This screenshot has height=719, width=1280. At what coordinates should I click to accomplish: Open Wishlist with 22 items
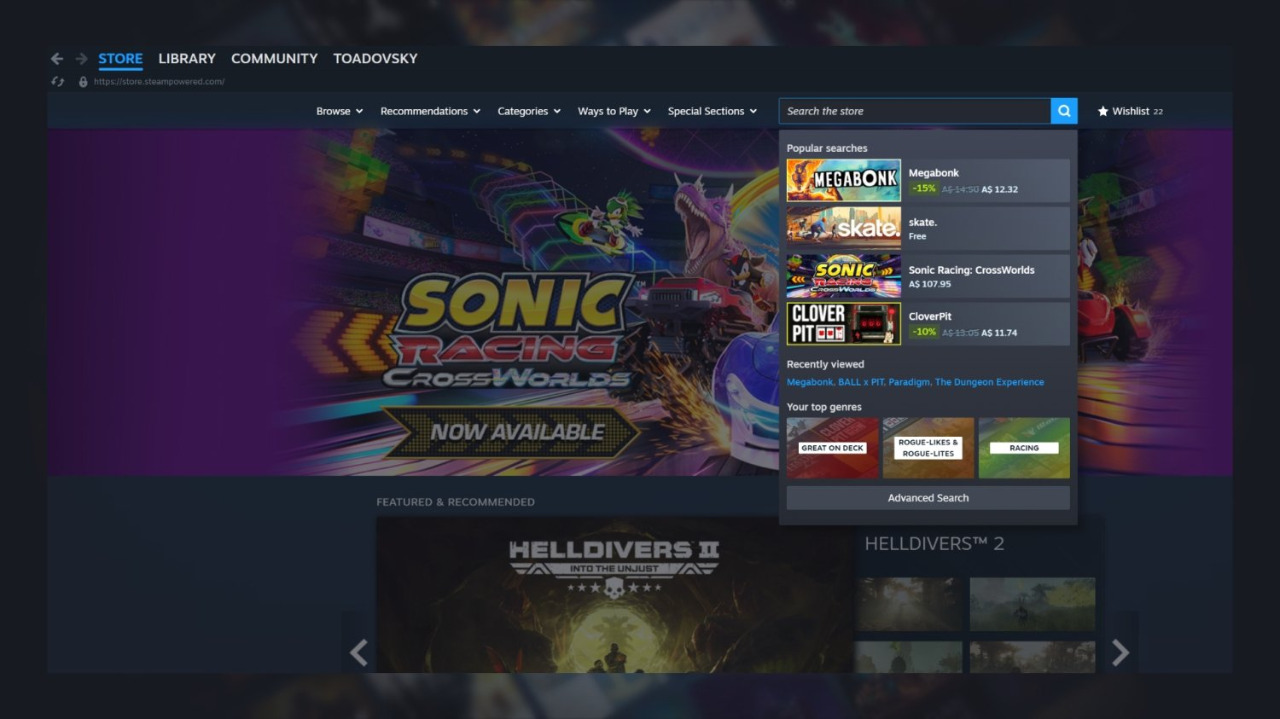(1130, 111)
